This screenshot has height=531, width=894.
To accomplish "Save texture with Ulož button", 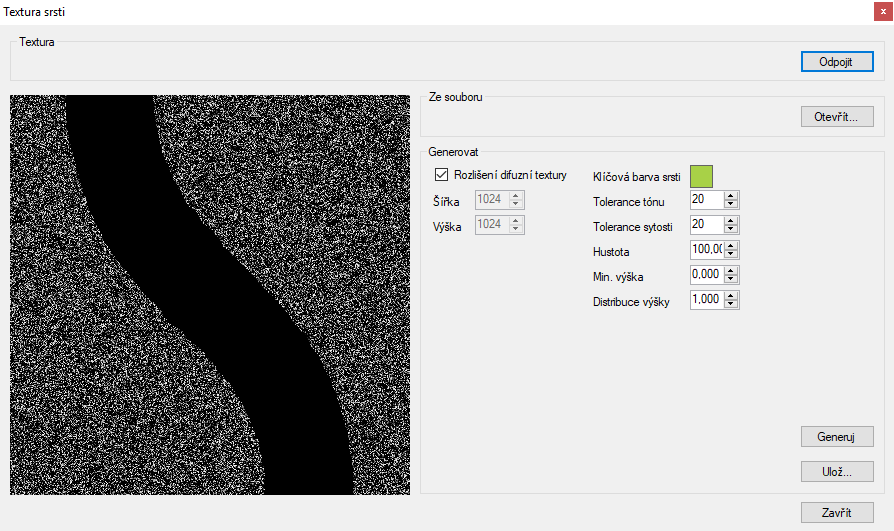I will 837,472.
